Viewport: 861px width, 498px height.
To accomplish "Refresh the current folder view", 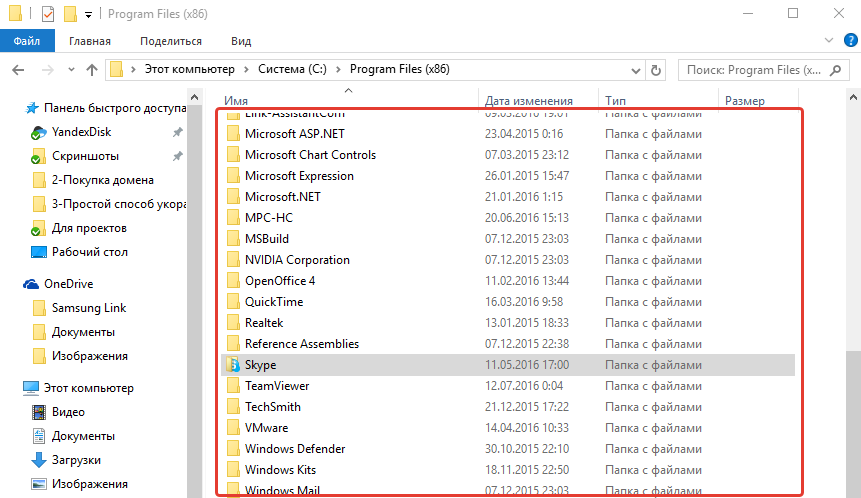I will pos(655,70).
